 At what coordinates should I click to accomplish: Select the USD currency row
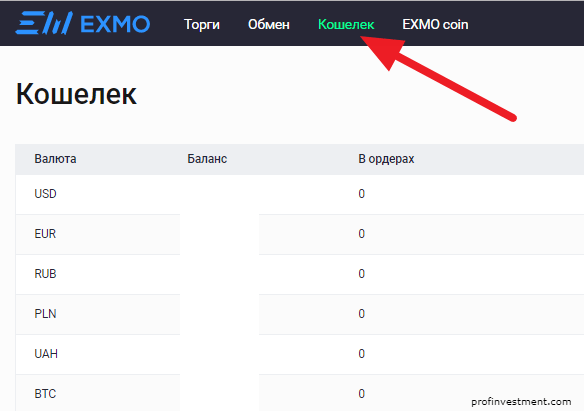(x=299, y=194)
